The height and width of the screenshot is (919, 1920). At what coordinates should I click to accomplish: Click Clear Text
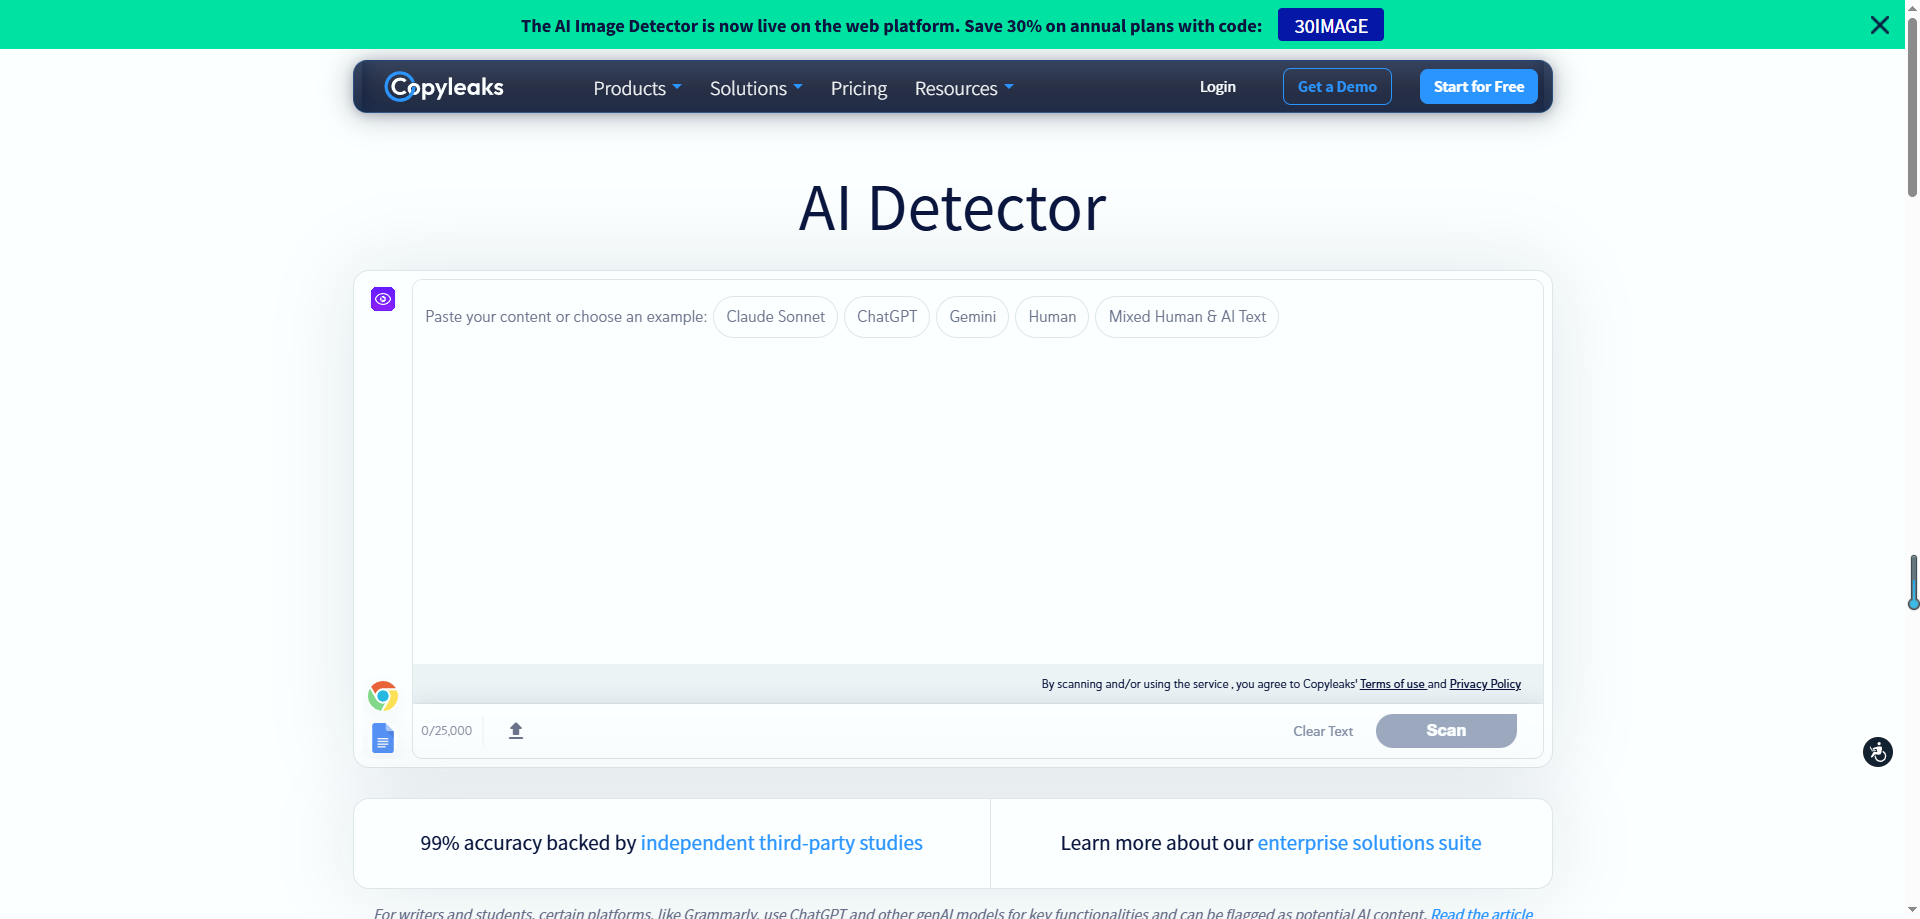coord(1322,731)
